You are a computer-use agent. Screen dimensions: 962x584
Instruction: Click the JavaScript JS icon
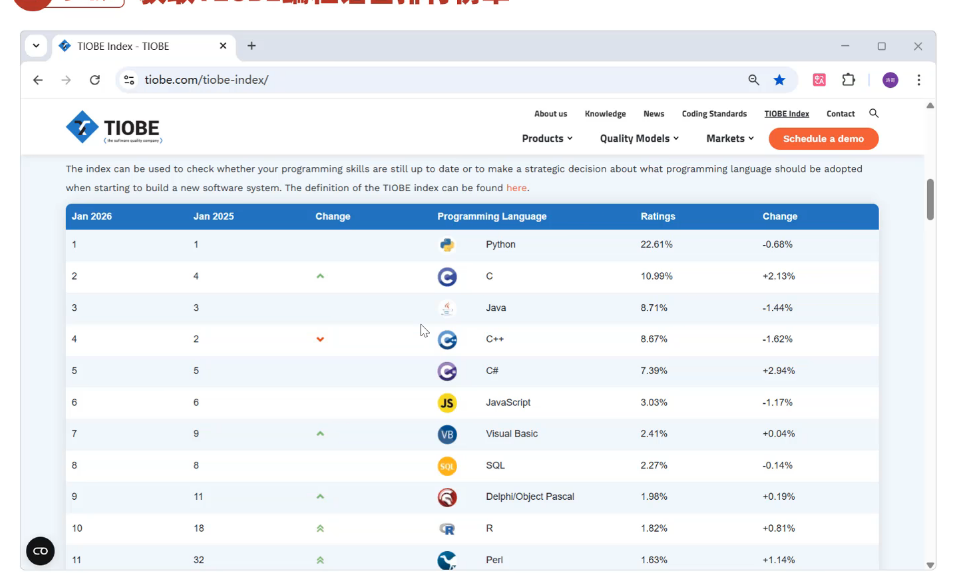click(447, 403)
